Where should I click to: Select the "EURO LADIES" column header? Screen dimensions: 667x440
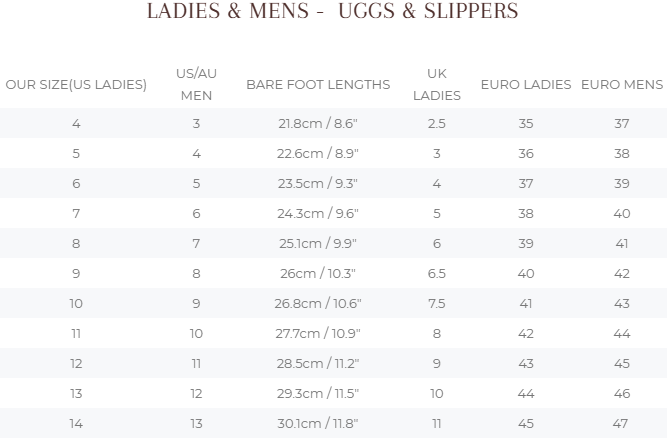[x=526, y=85]
